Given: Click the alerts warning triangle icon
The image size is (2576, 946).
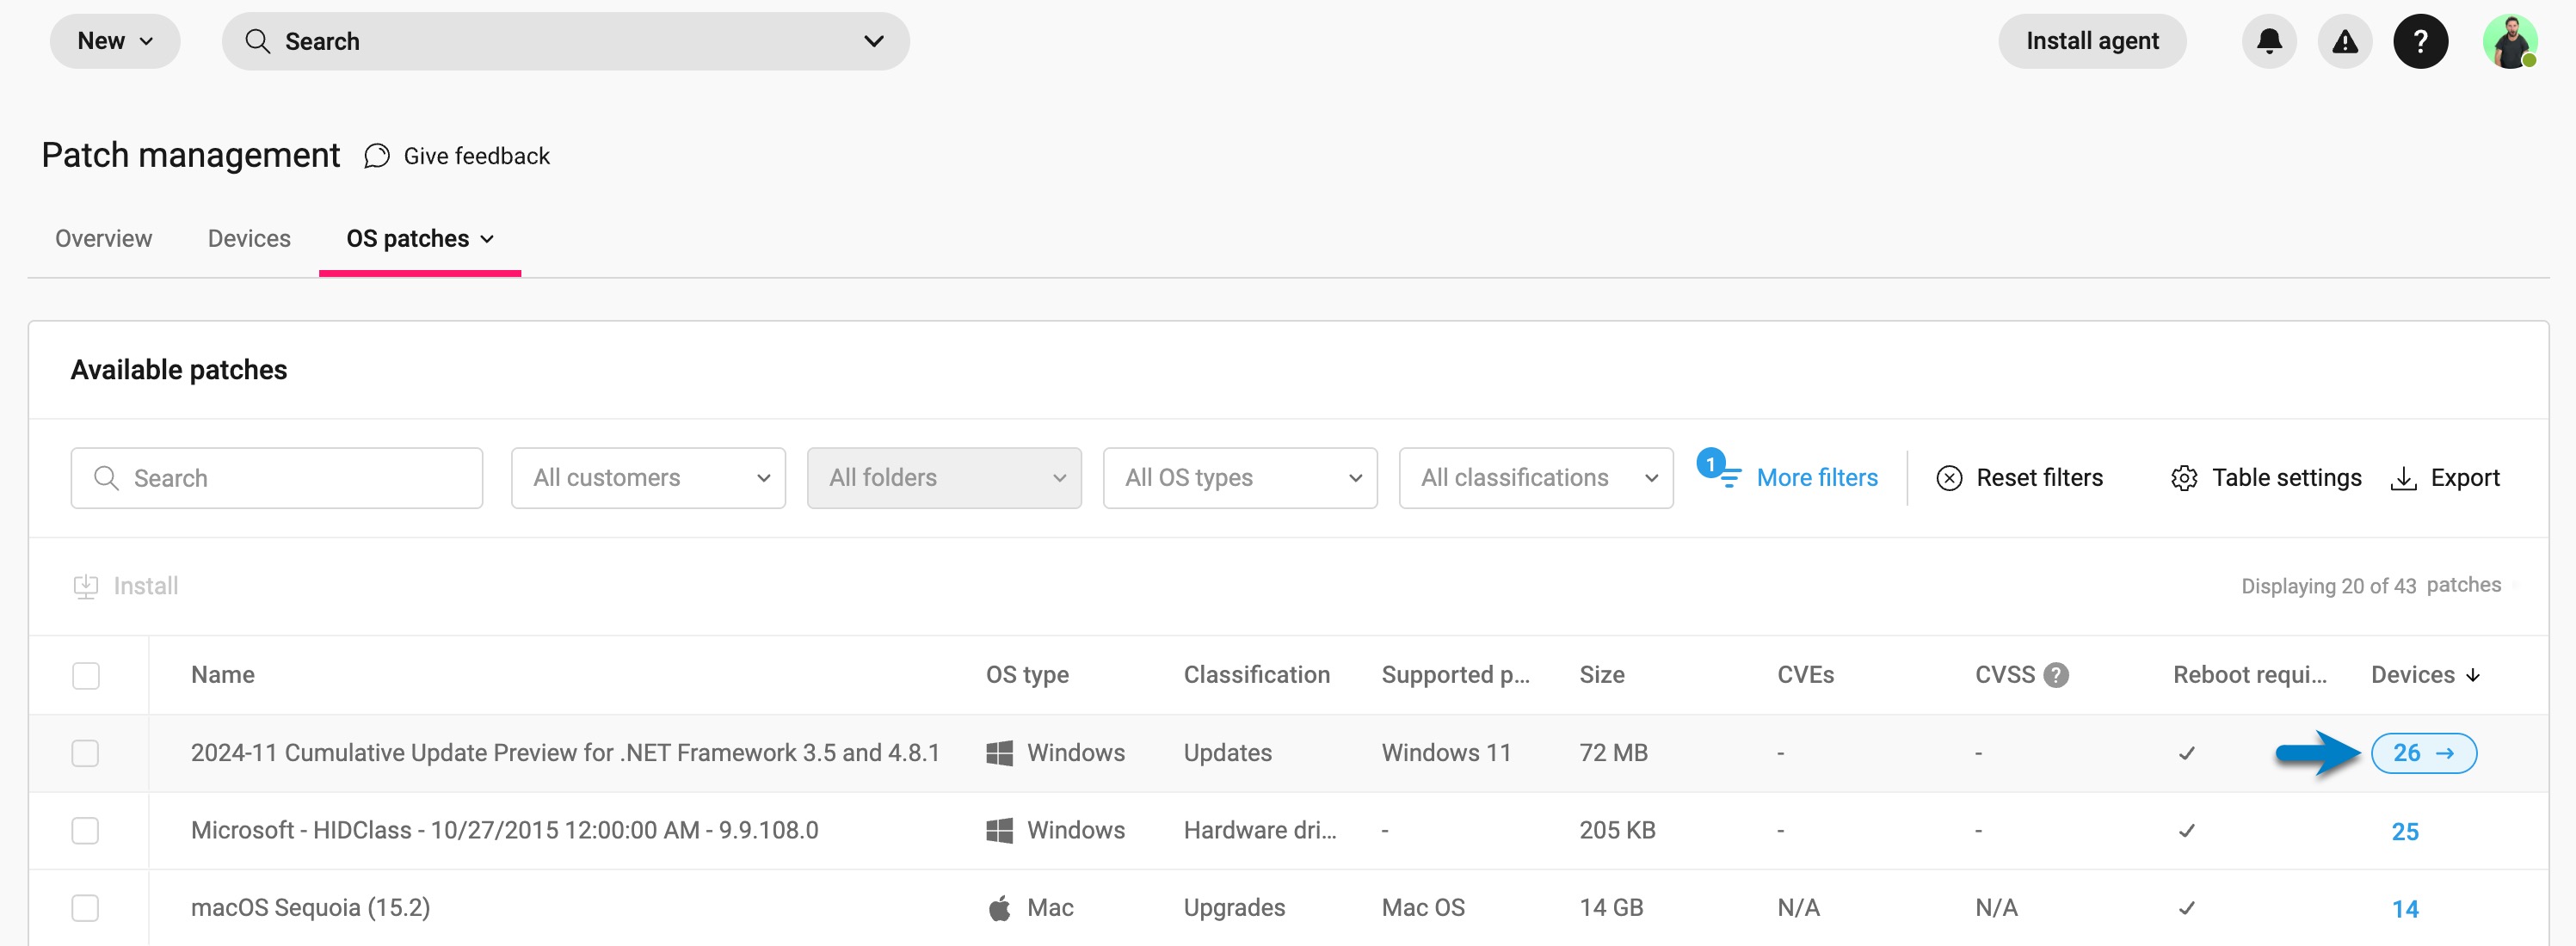Looking at the screenshot, I should click(2344, 41).
